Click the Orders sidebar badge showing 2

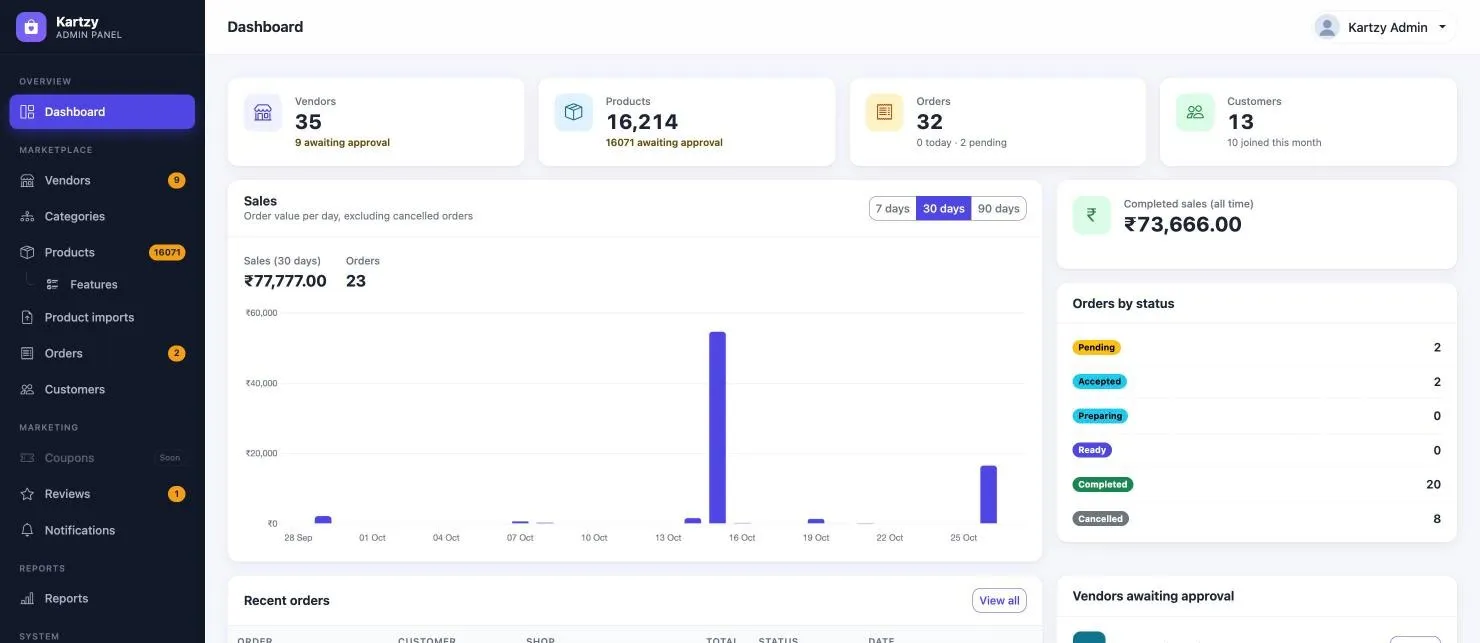(176, 354)
